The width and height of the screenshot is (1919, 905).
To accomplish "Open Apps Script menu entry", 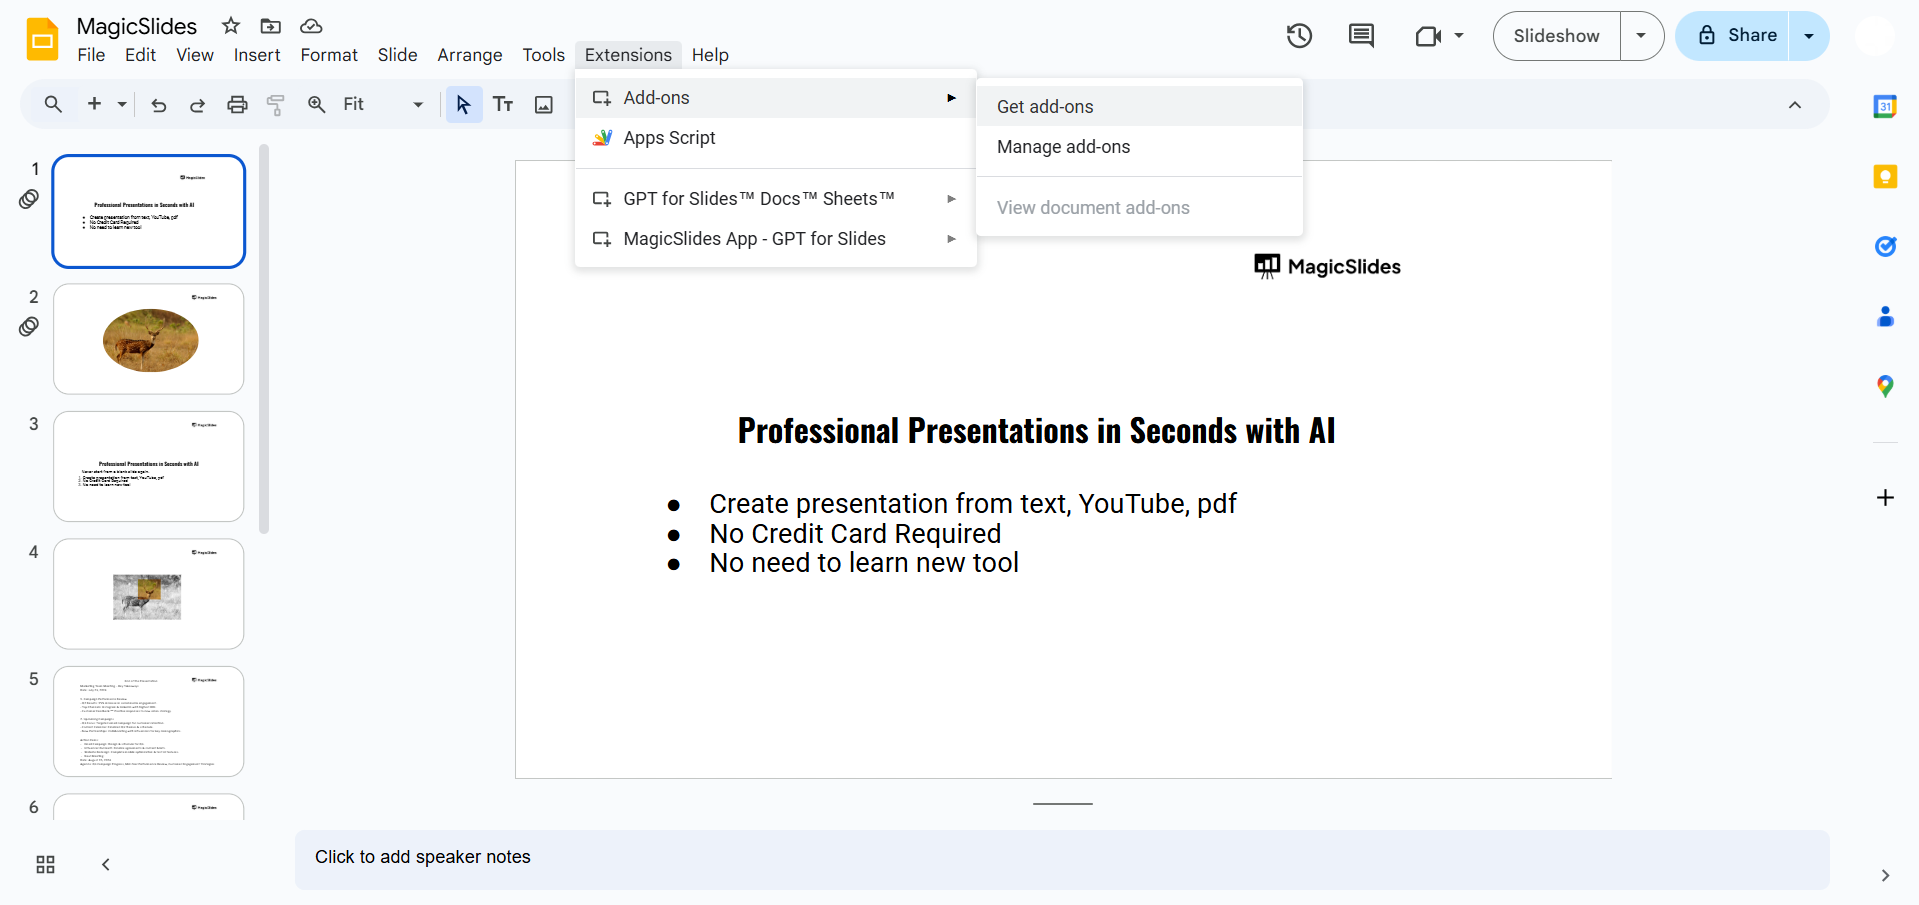I will [669, 138].
